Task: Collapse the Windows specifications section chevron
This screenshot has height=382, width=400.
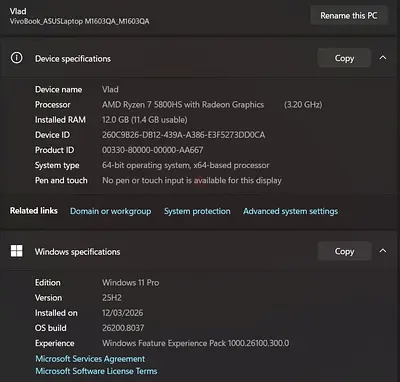Action: 383,251
